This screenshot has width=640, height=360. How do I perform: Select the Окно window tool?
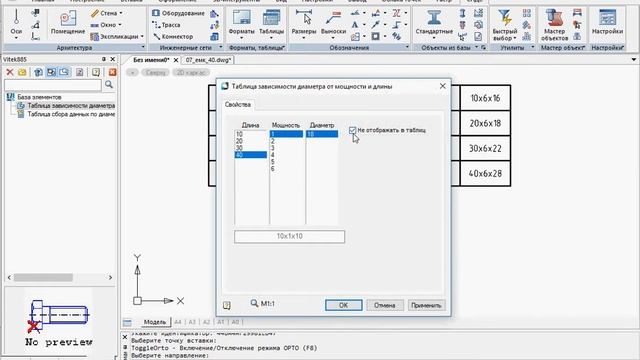103,25
